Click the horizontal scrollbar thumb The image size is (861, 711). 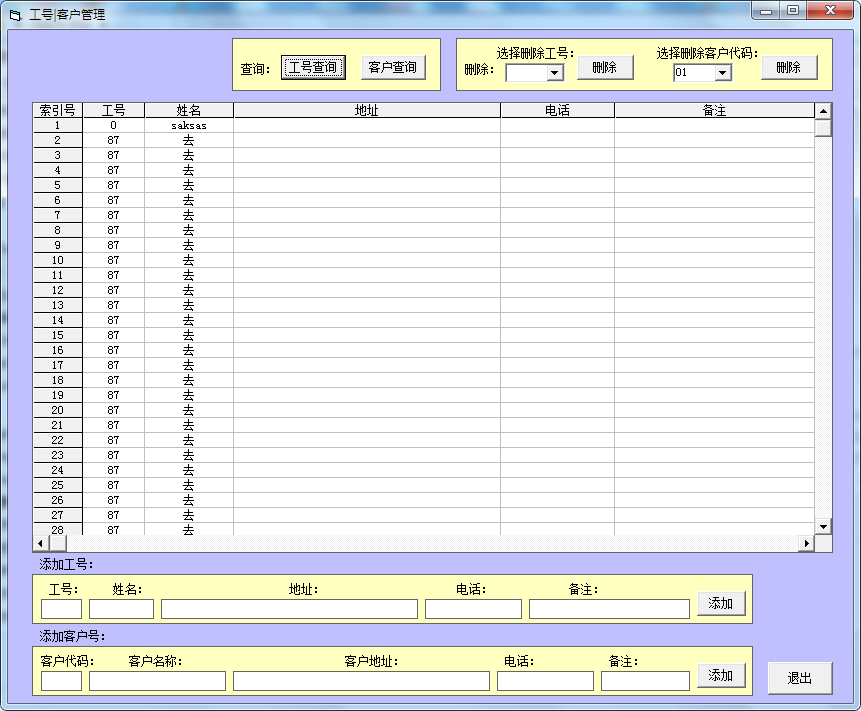(x=58, y=544)
